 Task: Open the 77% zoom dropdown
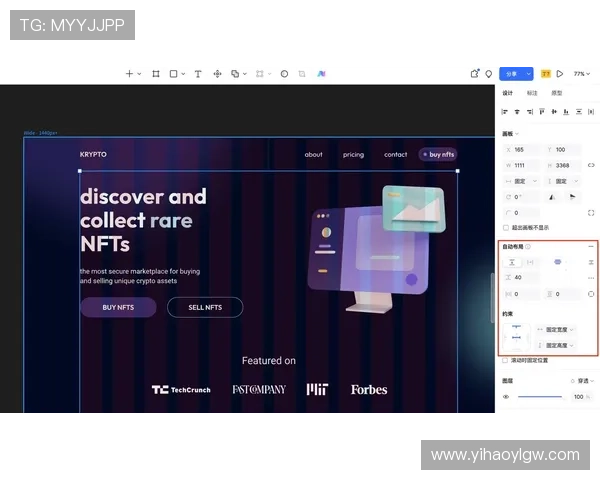pos(581,74)
